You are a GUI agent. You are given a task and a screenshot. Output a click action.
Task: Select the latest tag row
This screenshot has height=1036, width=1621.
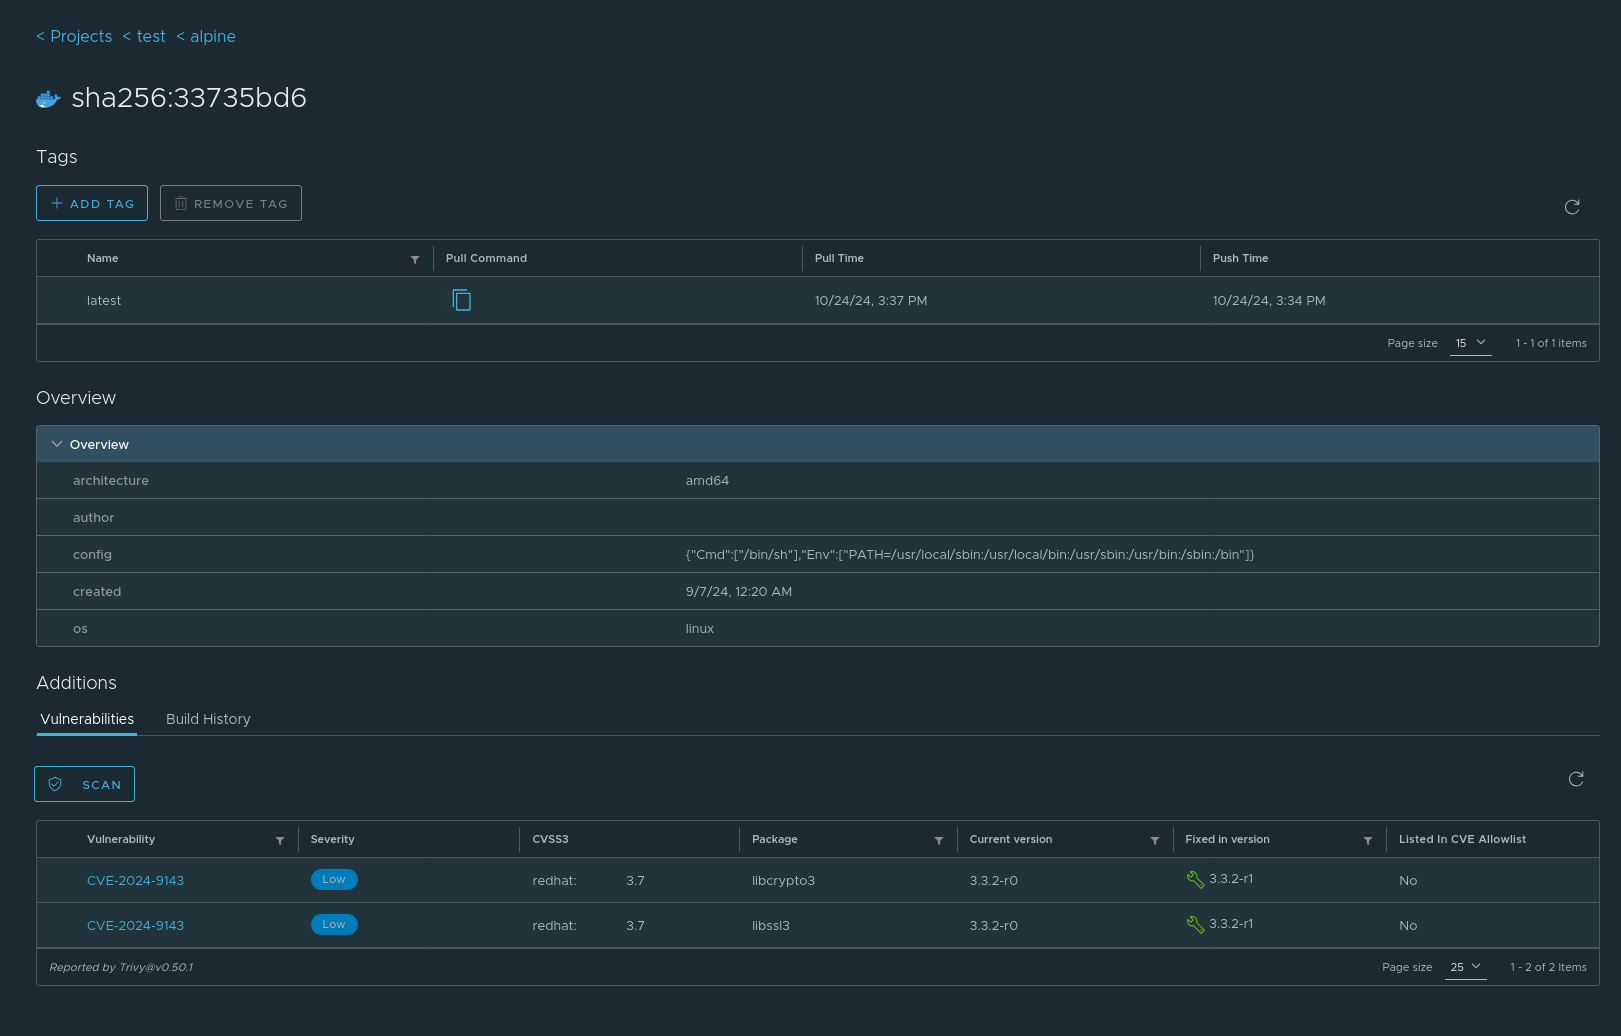(104, 300)
